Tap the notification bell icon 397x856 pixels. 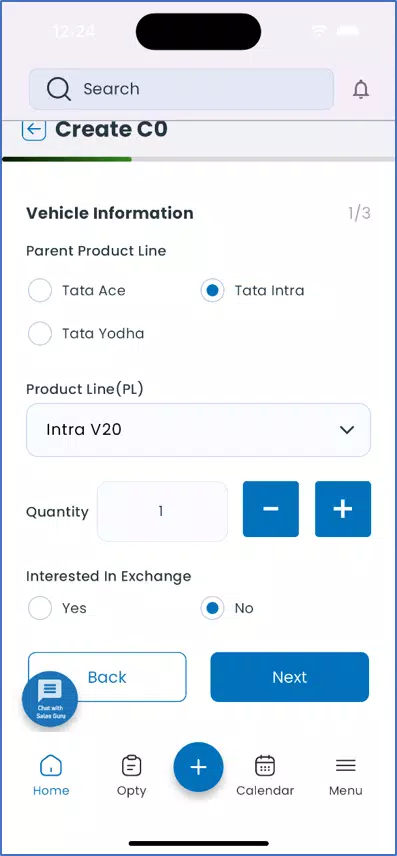(x=360, y=89)
